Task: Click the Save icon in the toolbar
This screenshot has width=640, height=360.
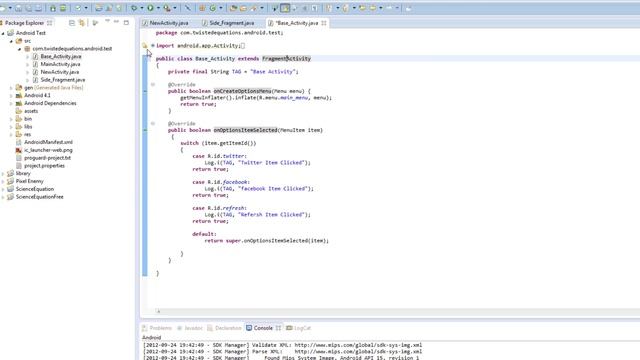Action: [x=18, y=8]
